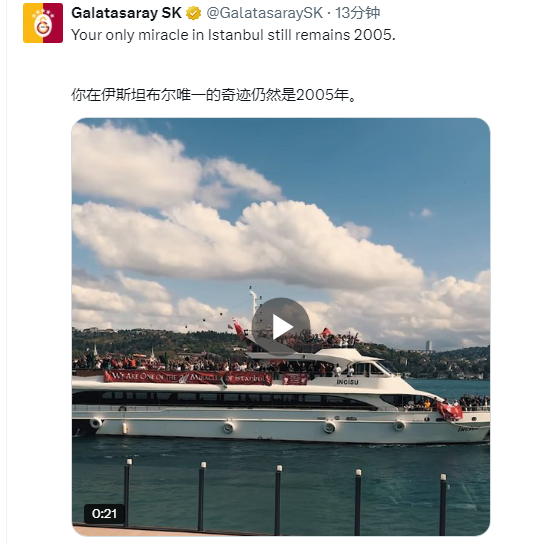Select the English tweet text about 2005
Screen dimensions: 534x544
(233, 35)
